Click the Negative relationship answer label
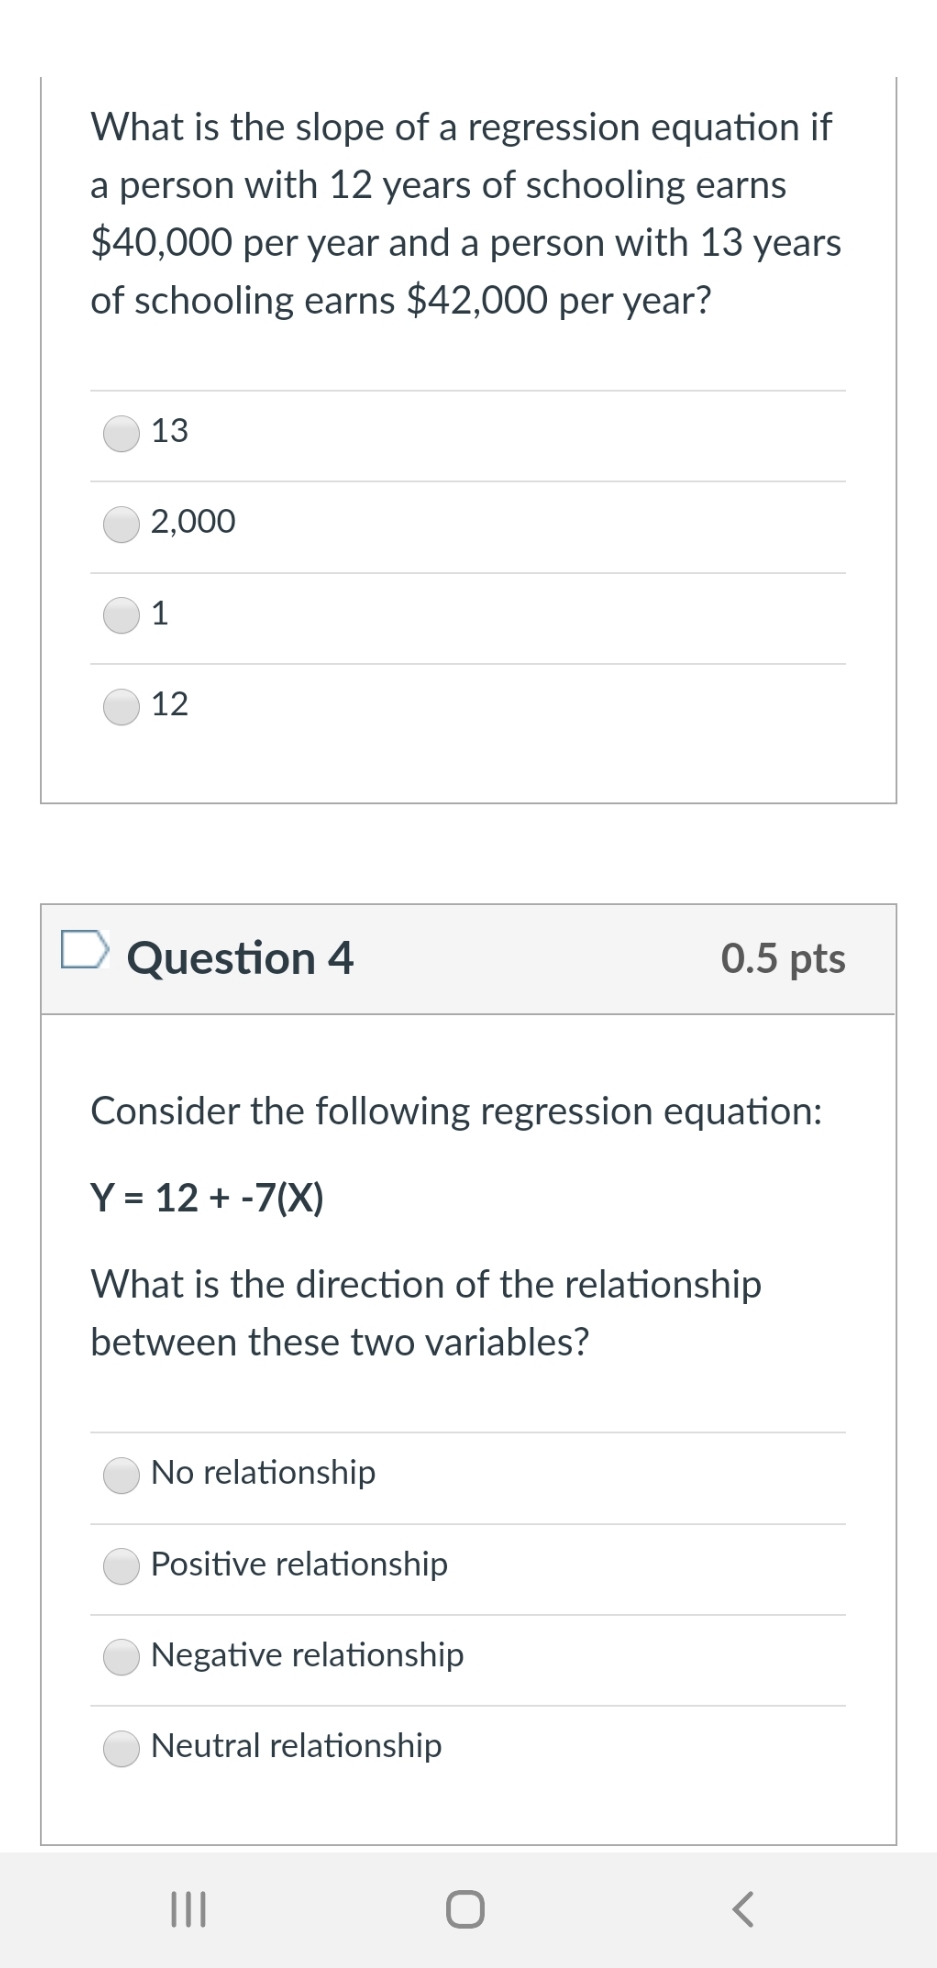The width and height of the screenshot is (937, 1968). tap(307, 1654)
